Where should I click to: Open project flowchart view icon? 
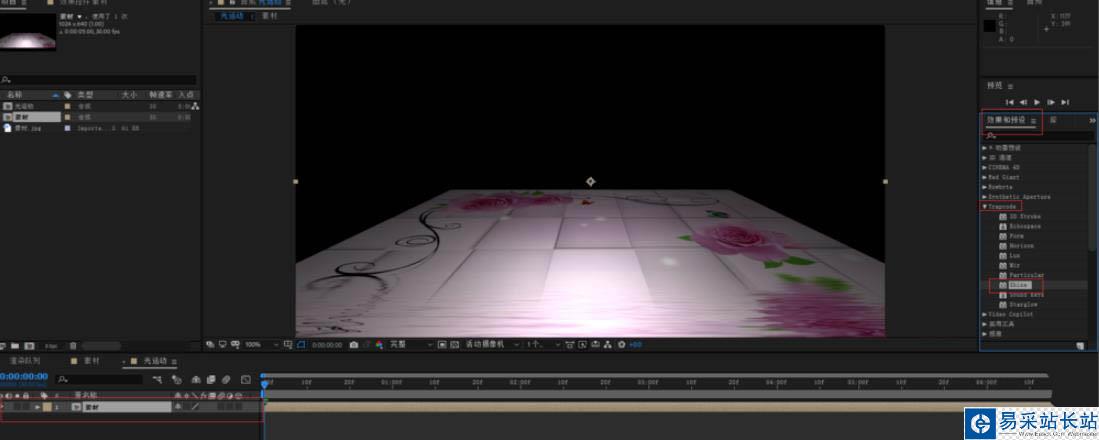click(x=195, y=106)
